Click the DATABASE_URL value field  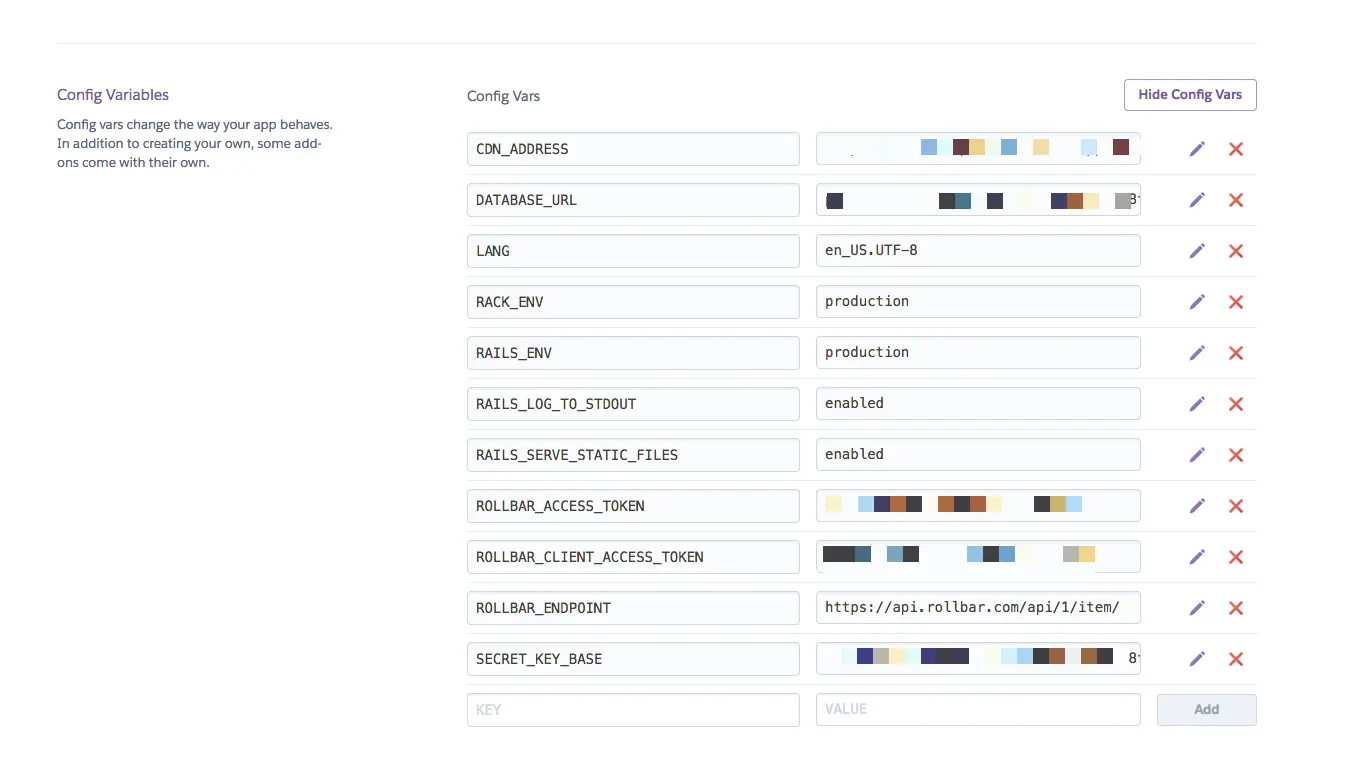(x=978, y=200)
